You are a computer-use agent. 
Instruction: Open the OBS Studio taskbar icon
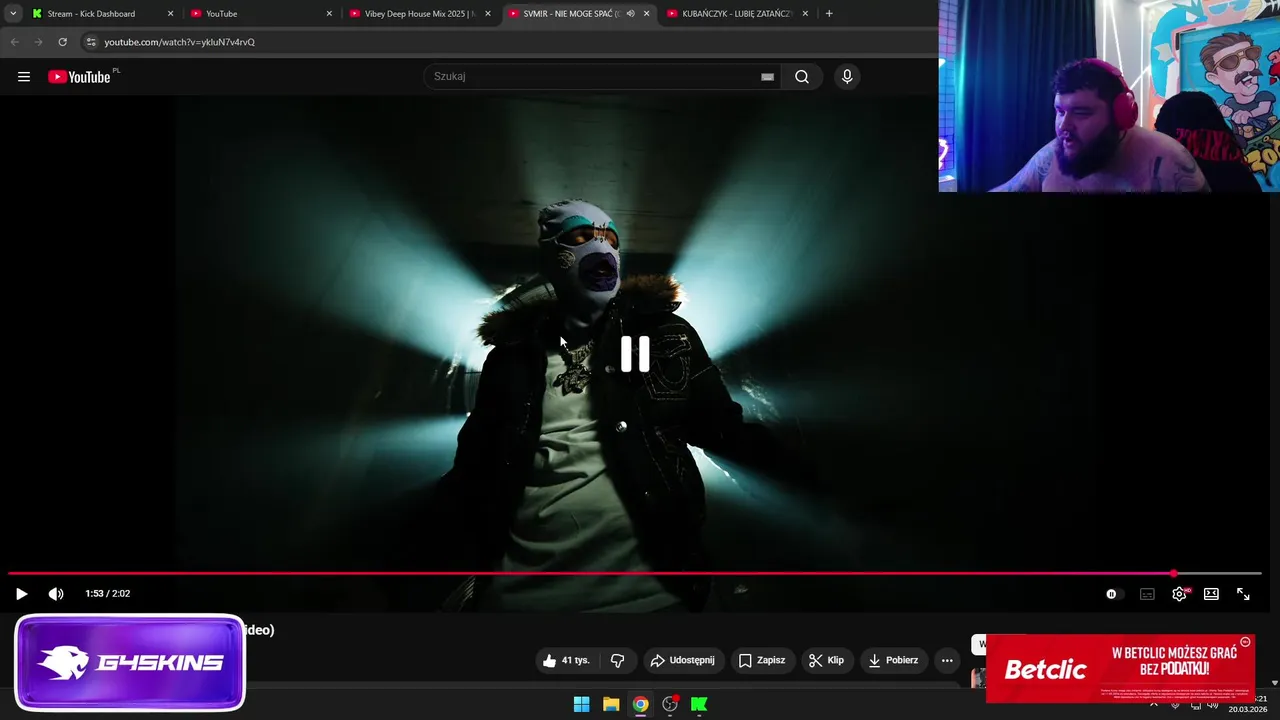tap(670, 704)
